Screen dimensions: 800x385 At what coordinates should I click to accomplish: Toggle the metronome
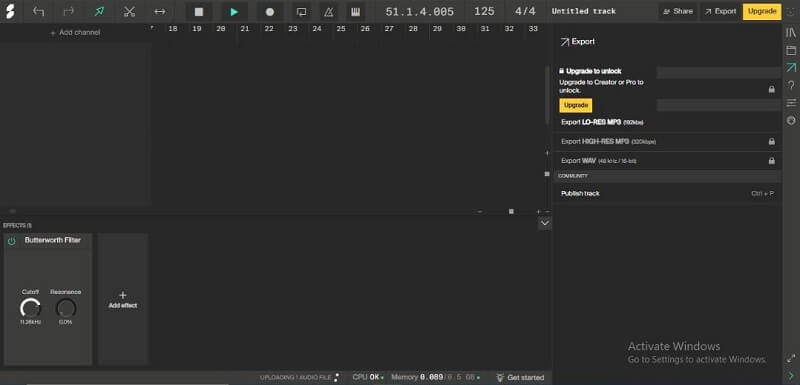329,12
